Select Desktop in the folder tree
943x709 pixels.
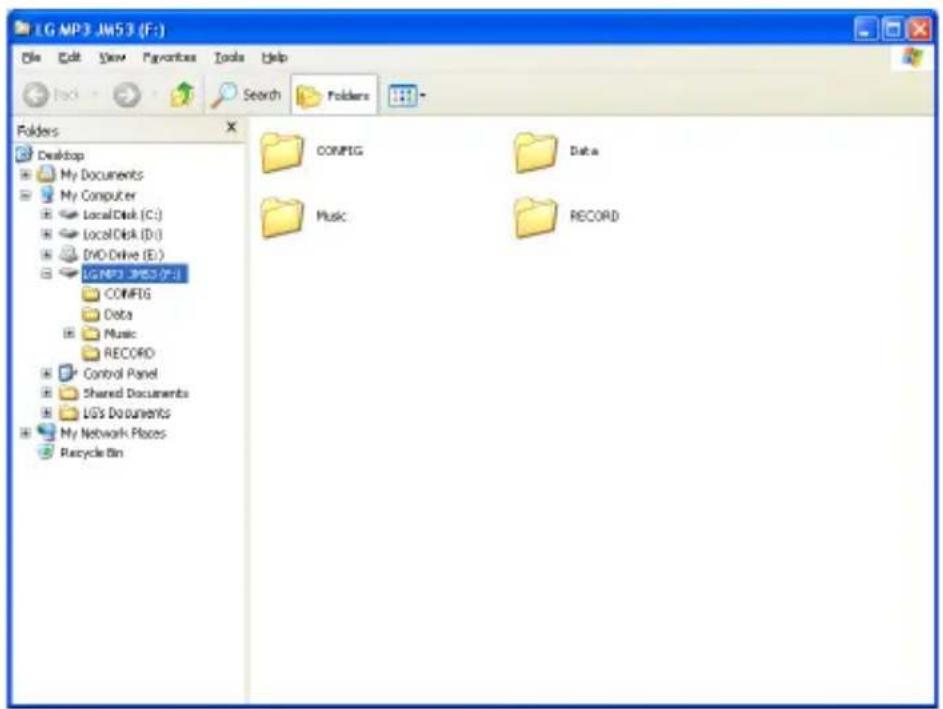(x=61, y=155)
